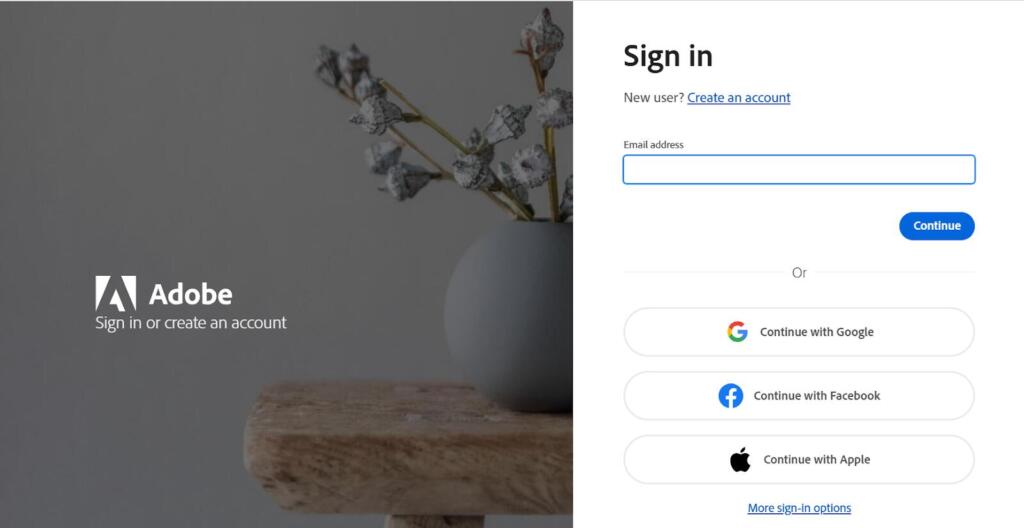Open the Create an account link
This screenshot has width=1024, height=528.
(739, 97)
